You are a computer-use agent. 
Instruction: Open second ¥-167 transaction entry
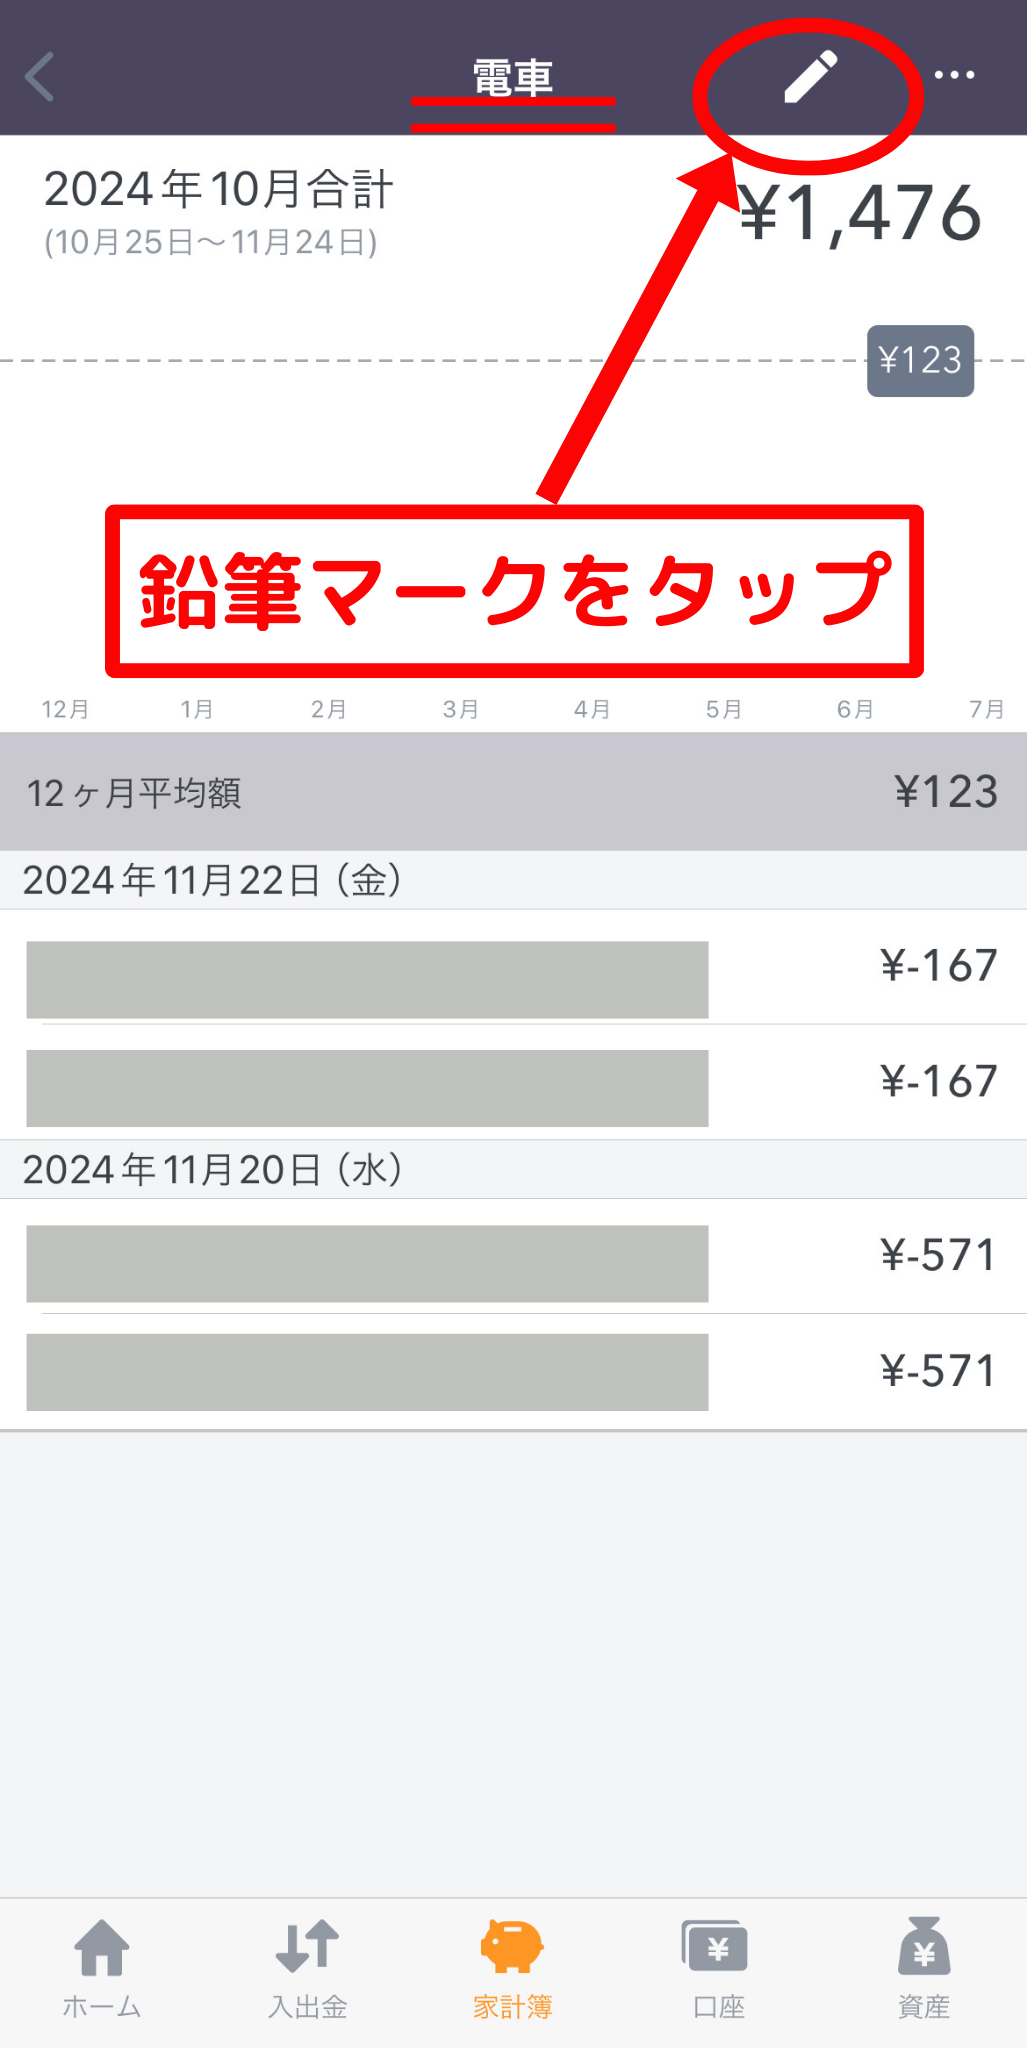pyautogui.click(x=513, y=1082)
